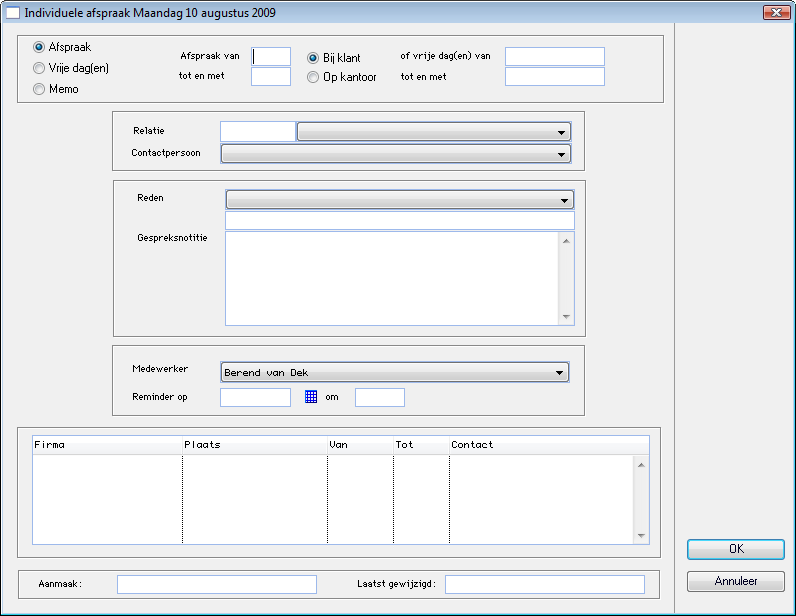Screen dimensions: 796x616
Task: Switch to Op kantoor radio option
Action: 314,77
